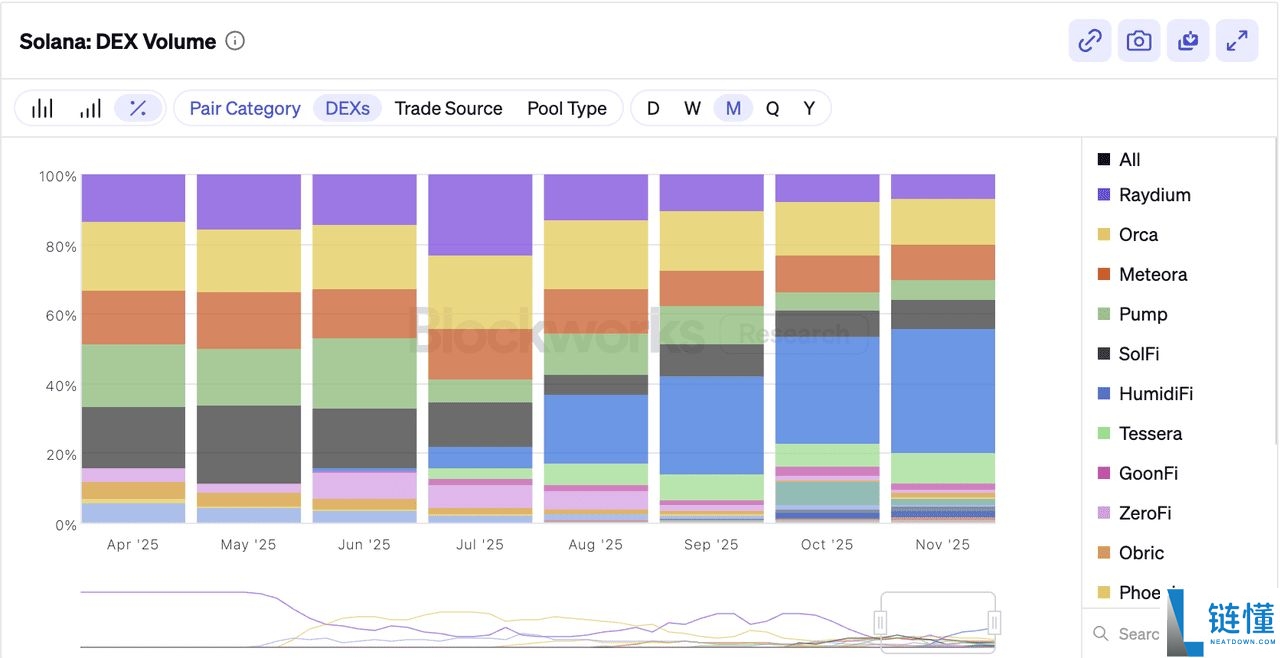Select the stacked bar chart view

pyautogui.click(x=90, y=108)
